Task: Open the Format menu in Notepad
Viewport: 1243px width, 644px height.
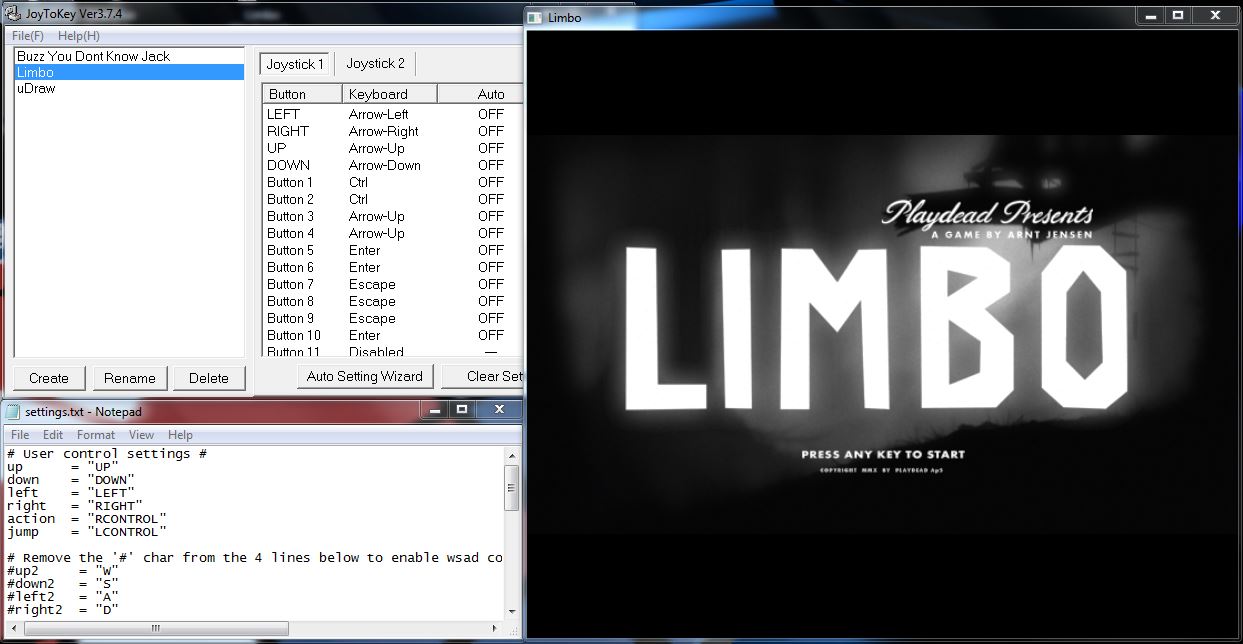Action: pos(96,435)
